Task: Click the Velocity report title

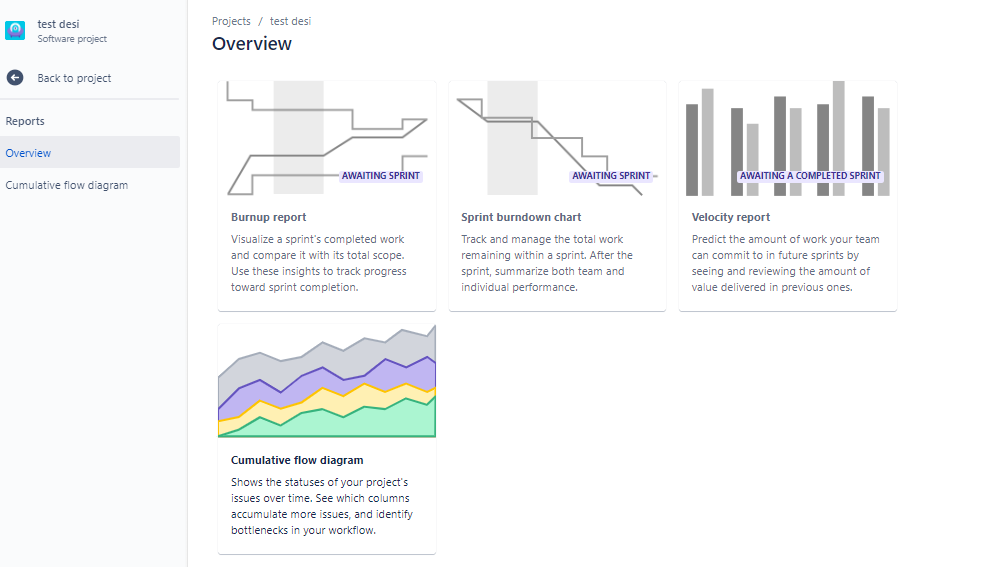Action: (x=730, y=217)
